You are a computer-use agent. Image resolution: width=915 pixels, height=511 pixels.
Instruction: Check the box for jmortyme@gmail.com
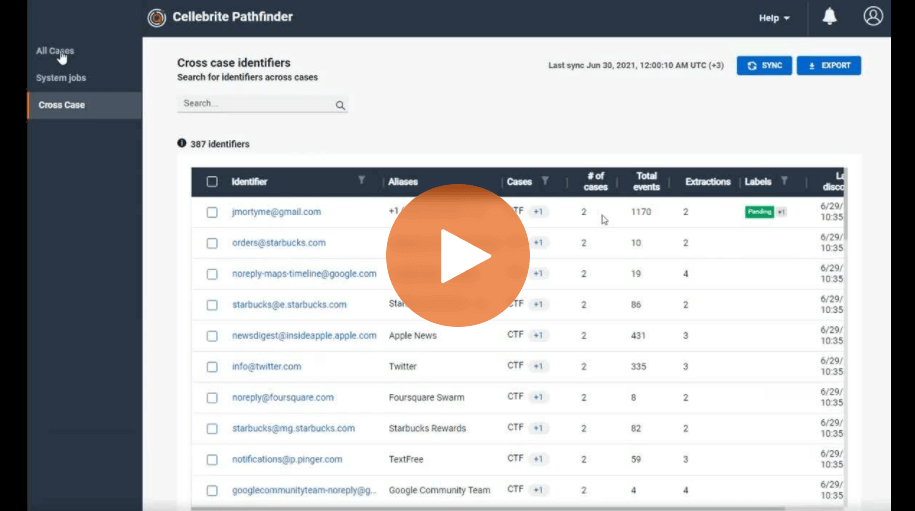click(x=212, y=212)
